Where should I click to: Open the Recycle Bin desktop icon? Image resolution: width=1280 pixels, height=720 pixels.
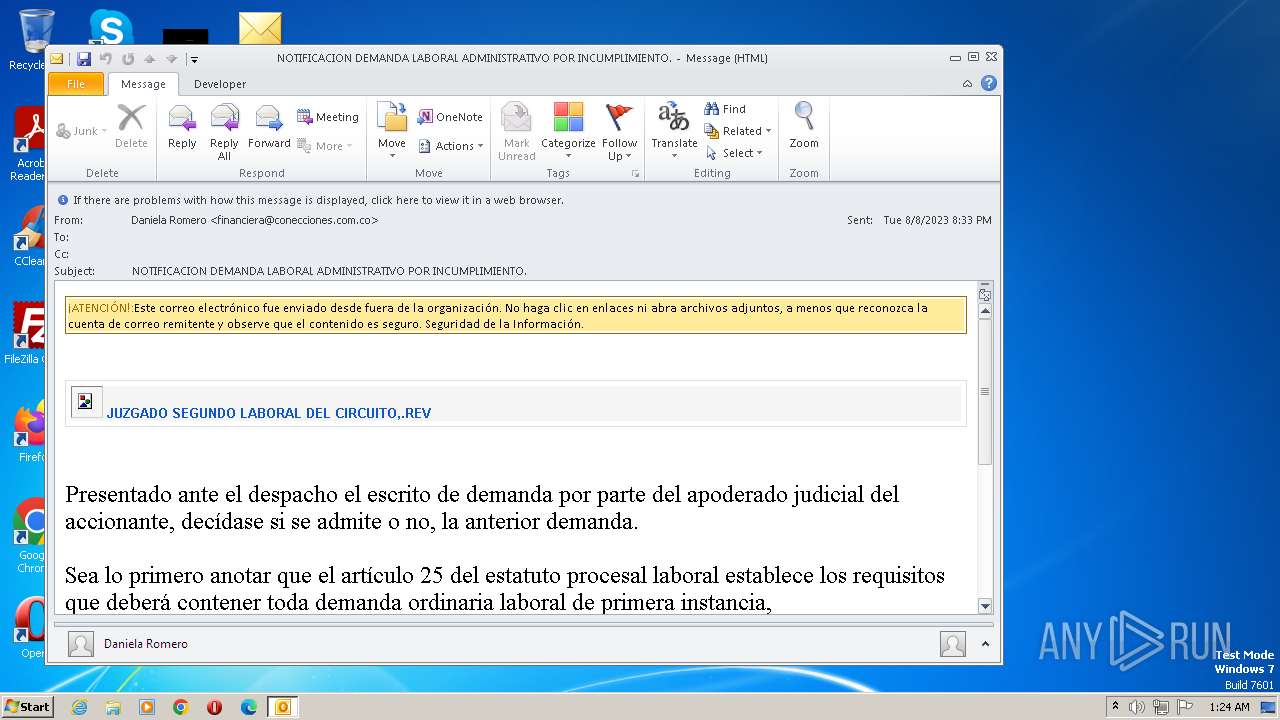[35, 39]
